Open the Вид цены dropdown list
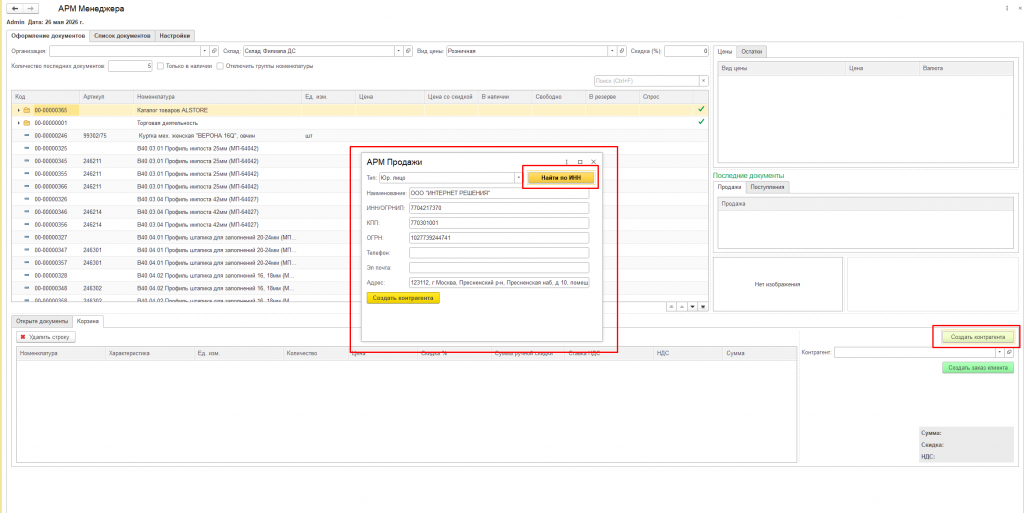Image resolution: width=1024 pixels, height=513 pixels. 612,50
